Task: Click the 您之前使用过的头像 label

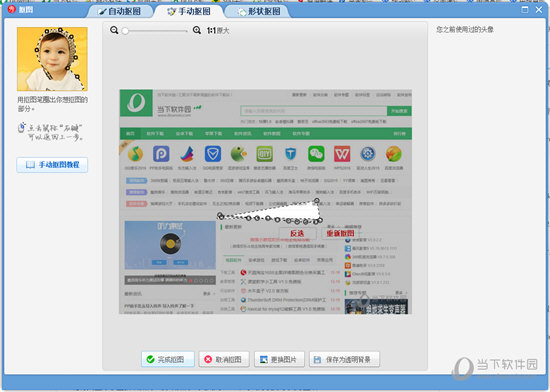Action: pyautogui.click(x=465, y=29)
